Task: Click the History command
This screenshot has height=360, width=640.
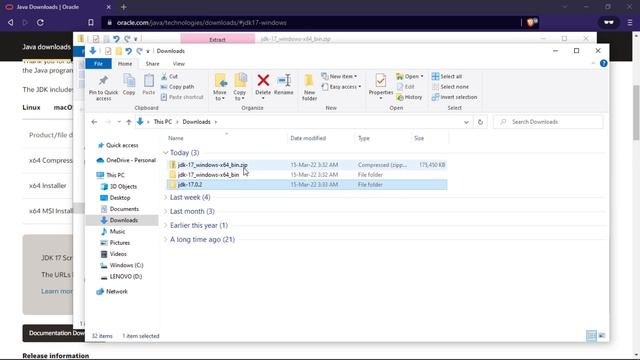Action: pyautogui.click(x=409, y=97)
